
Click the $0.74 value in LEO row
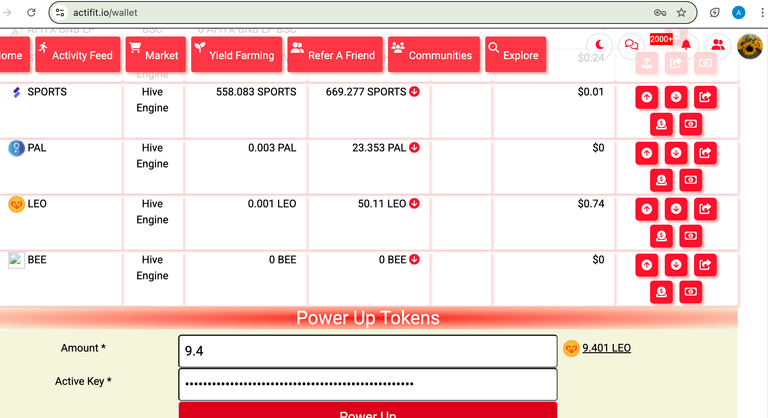click(591, 203)
